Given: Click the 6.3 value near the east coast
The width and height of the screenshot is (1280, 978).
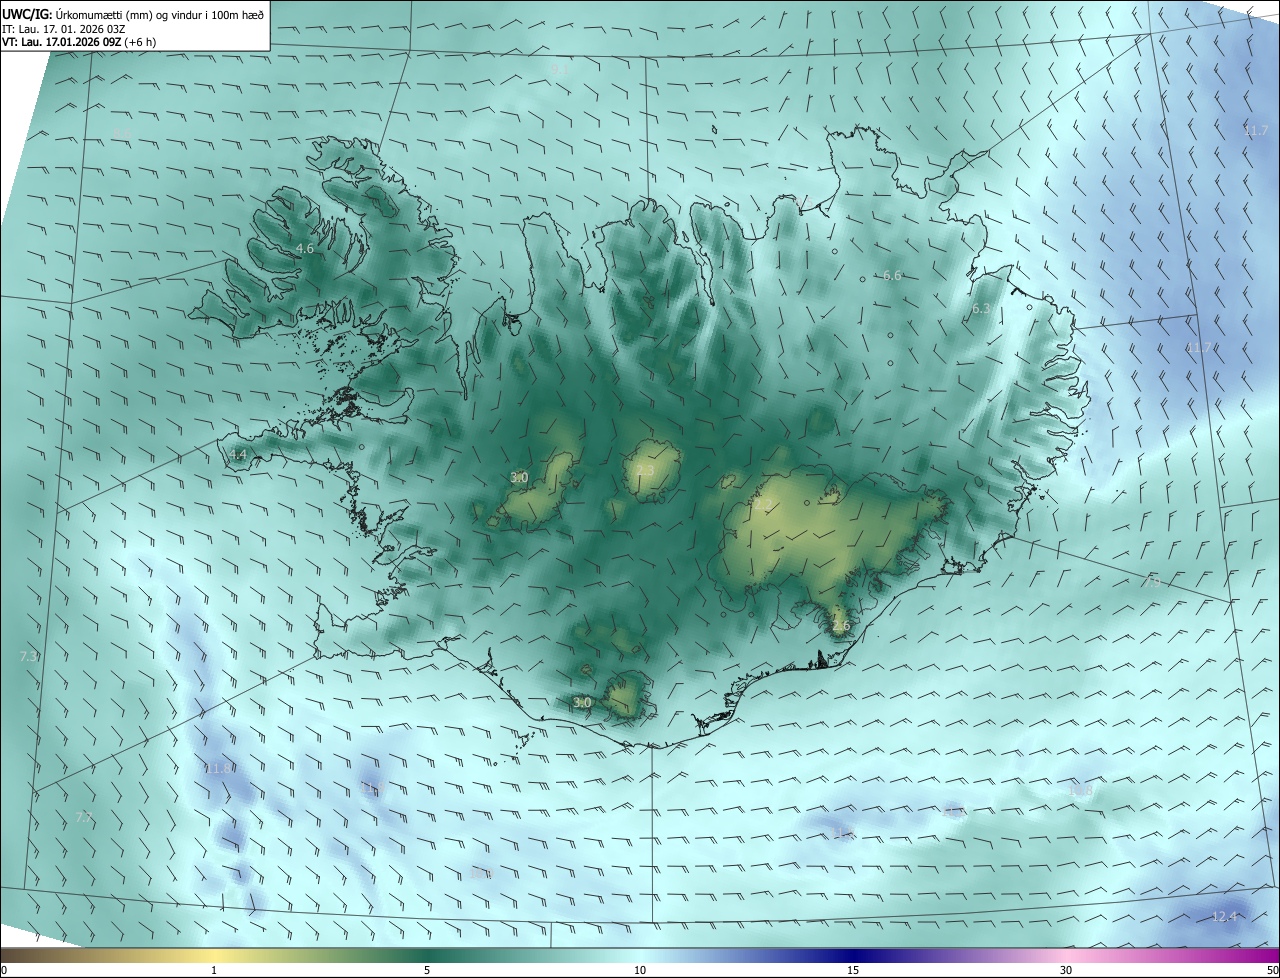Looking at the screenshot, I should pos(981,309).
